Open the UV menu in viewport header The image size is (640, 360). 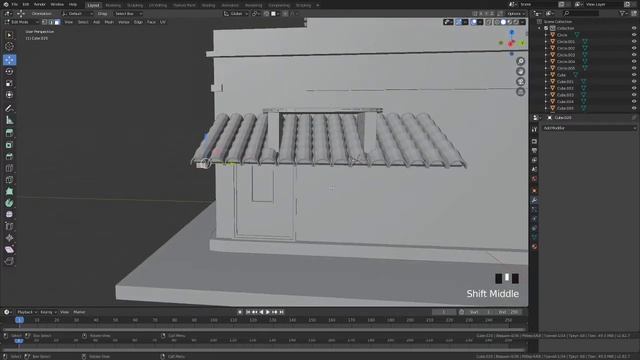[163, 22]
